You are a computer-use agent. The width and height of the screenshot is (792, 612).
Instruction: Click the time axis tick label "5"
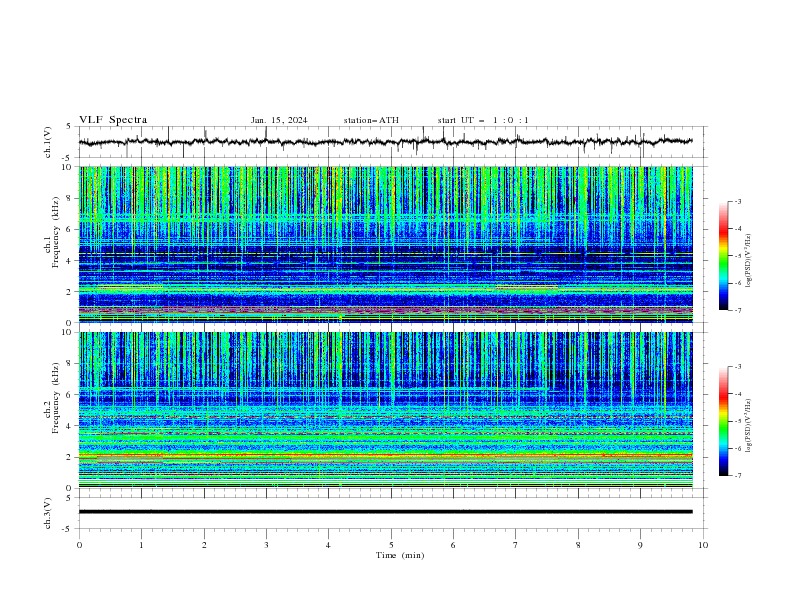coord(391,545)
